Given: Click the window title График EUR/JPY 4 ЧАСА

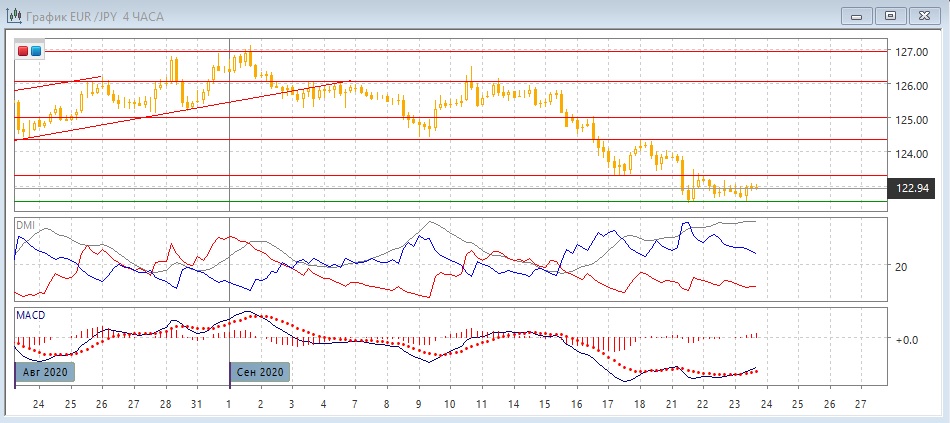Looking at the screenshot, I should pyautogui.click(x=95, y=16).
